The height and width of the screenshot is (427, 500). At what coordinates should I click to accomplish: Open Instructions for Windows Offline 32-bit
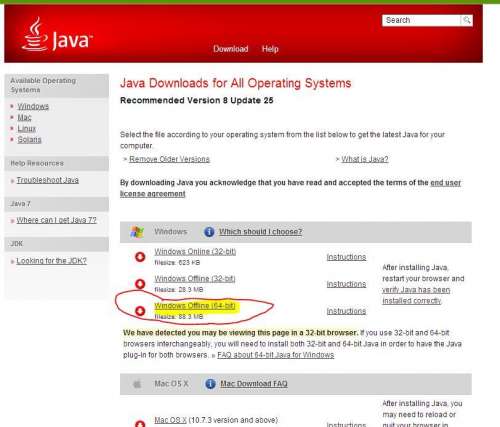pyautogui.click(x=346, y=284)
